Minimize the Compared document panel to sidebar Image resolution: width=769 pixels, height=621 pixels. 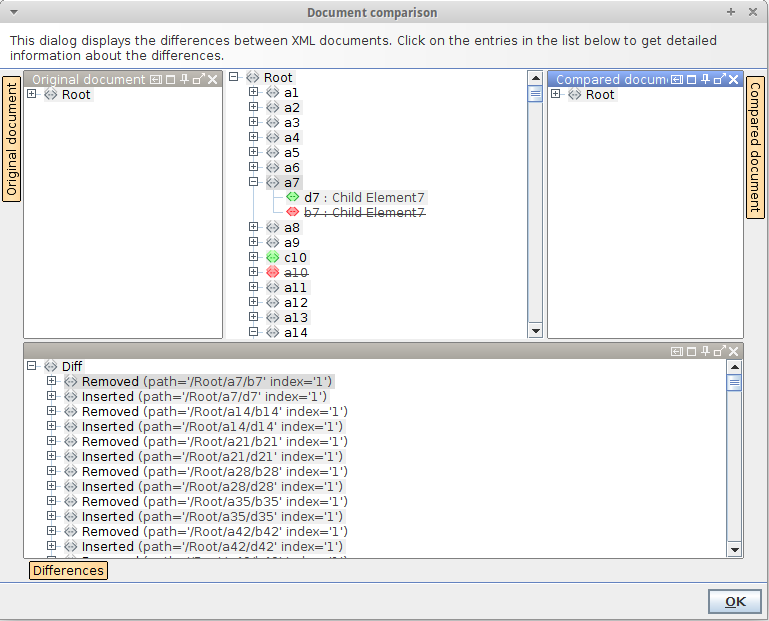(677, 79)
